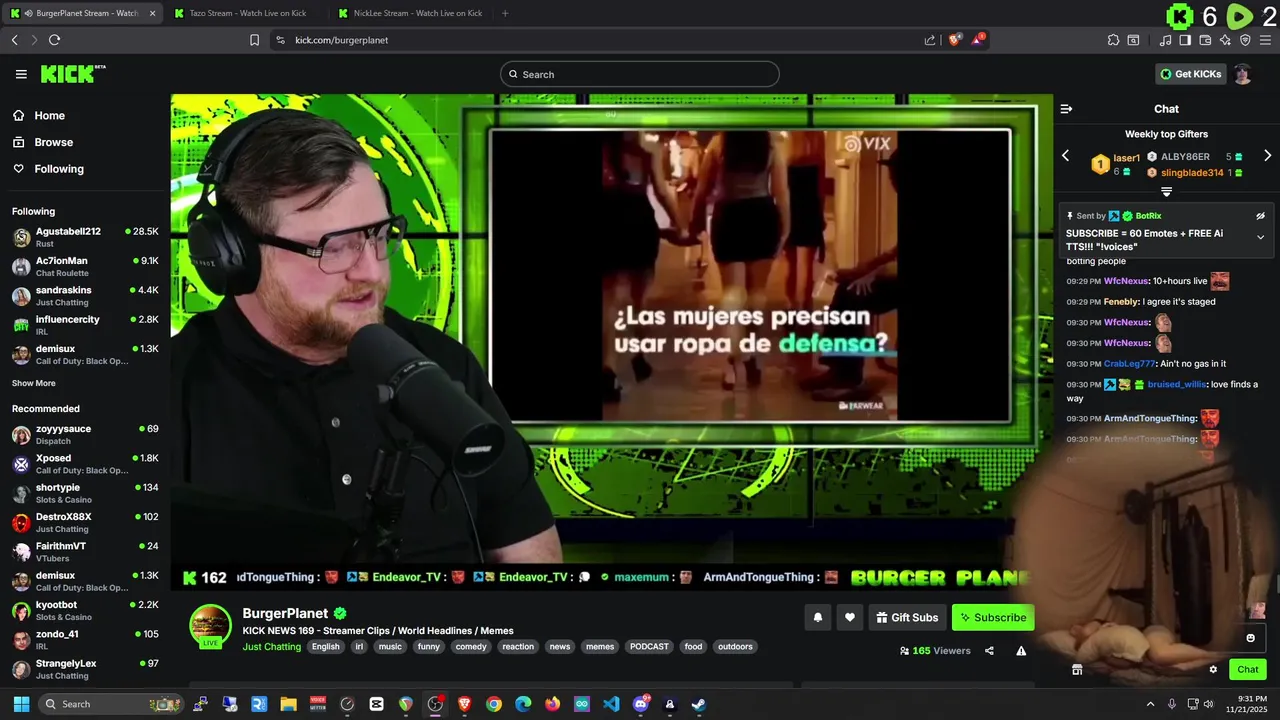Switch to NickLee Stream tab

(410, 13)
